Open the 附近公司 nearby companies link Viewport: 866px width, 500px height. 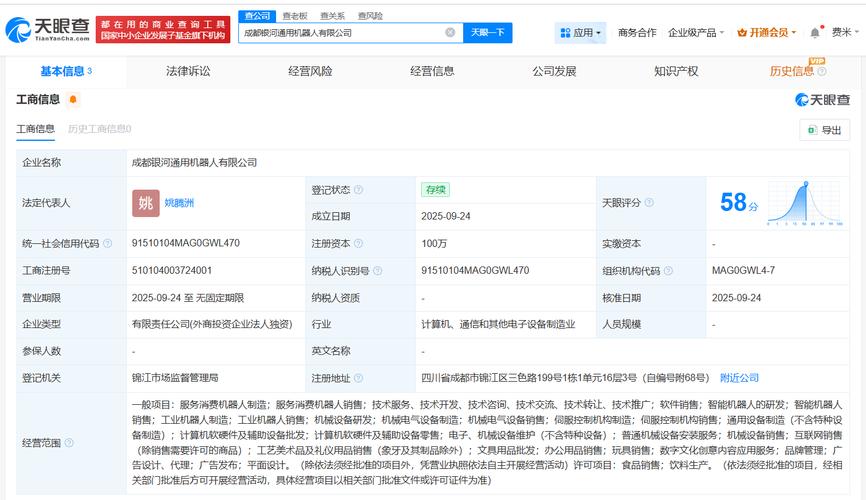tap(739, 378)
